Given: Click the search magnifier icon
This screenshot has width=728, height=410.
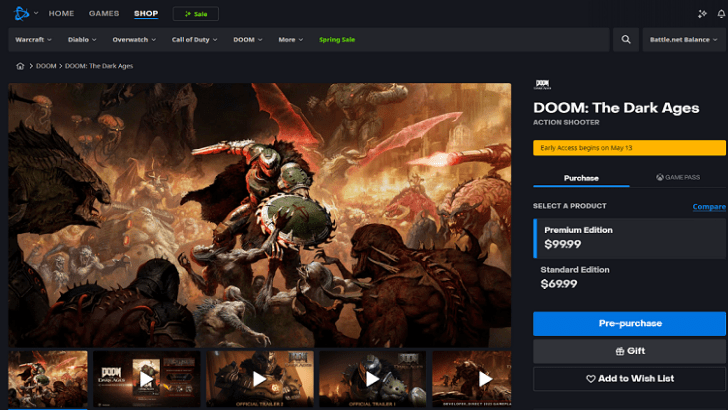Looking at the screenshot, I should click(x=626, y=39).
